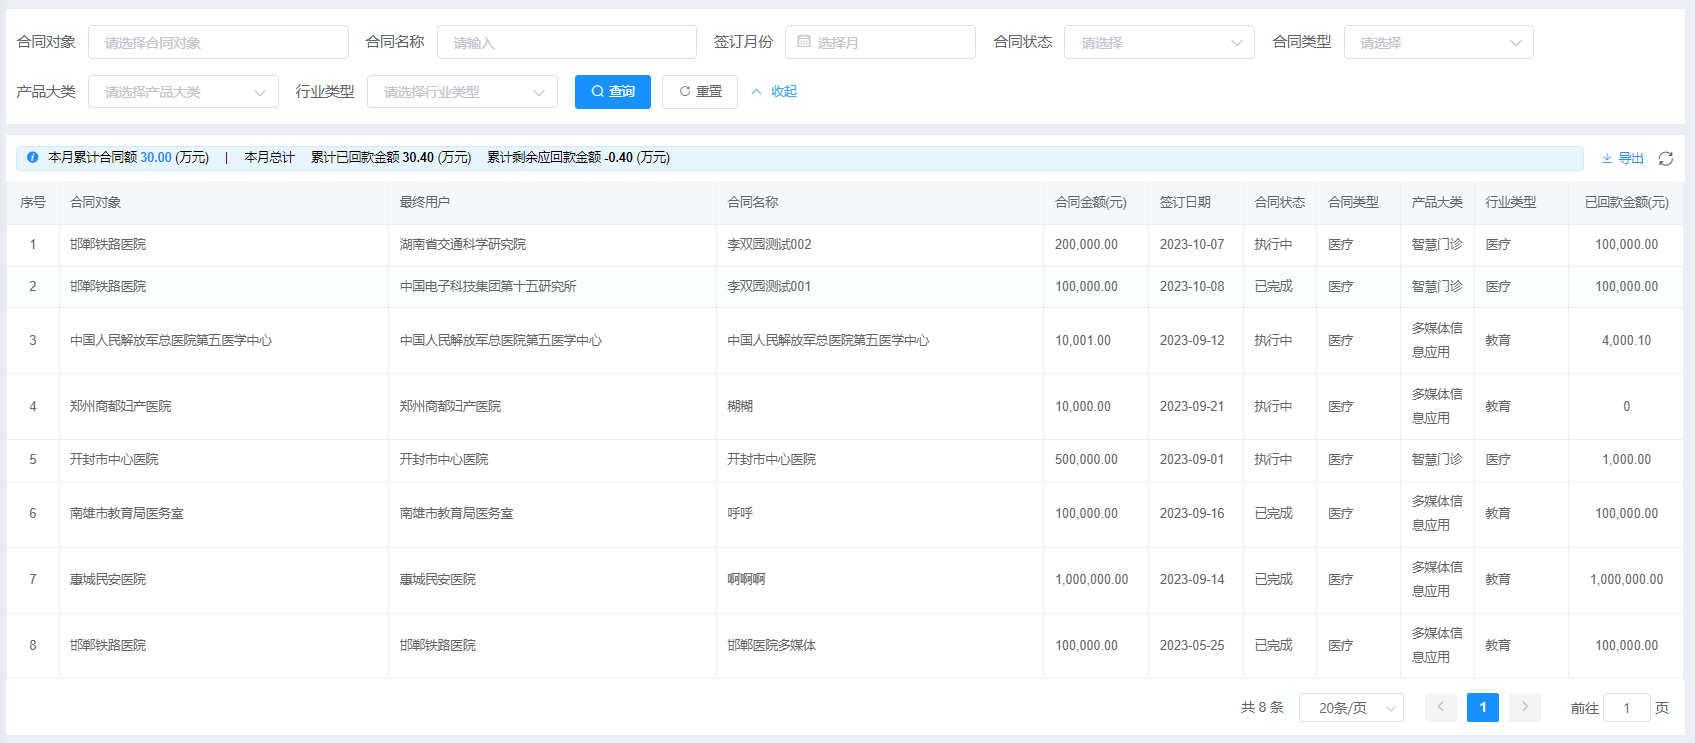Open the contract status dropdown
The height and width of the screenshot is (743, 1695).
1158,42
